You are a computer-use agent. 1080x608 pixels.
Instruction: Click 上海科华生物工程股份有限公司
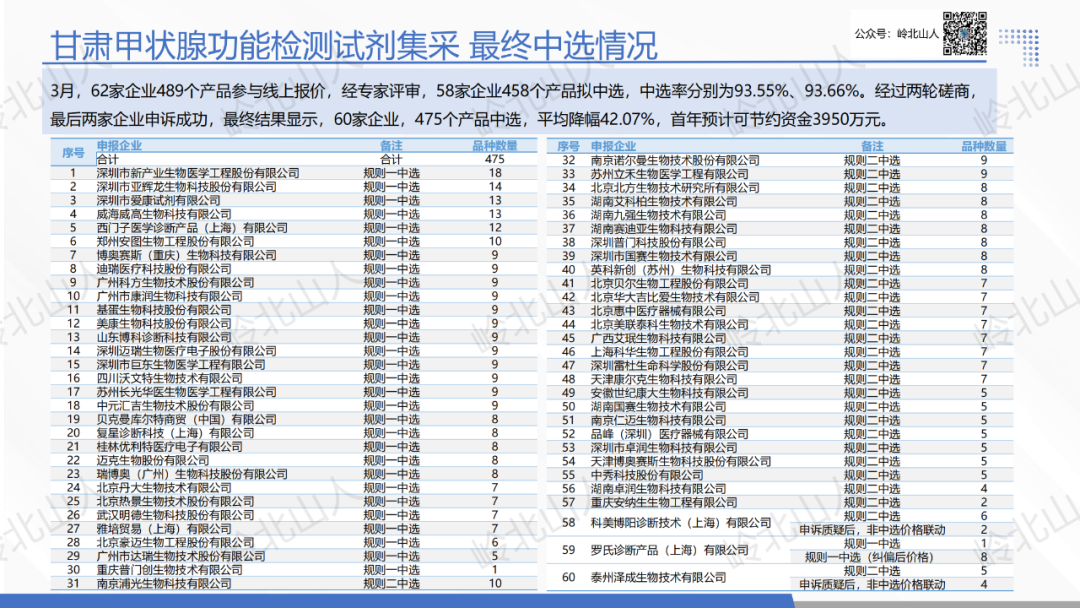click(x=669, y=352)
